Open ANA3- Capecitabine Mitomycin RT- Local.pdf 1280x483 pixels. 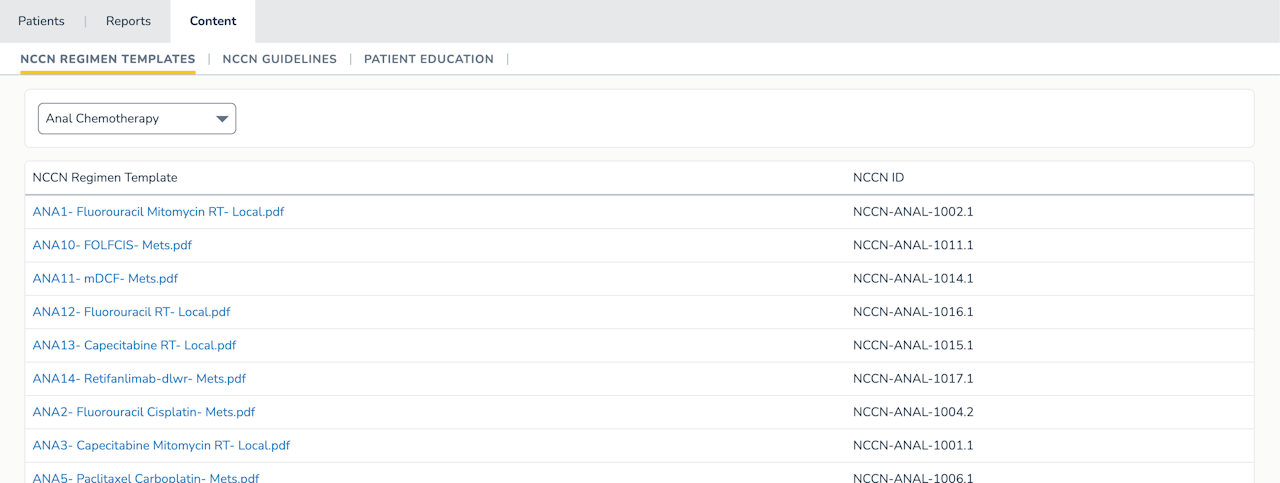tap(161, 445)
